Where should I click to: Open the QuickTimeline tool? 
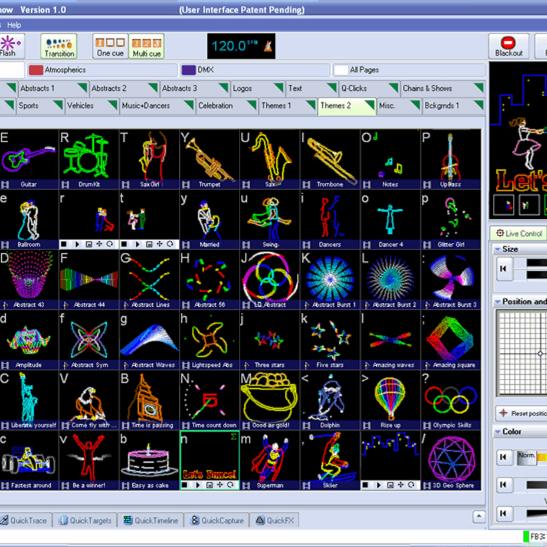click(151, 520)
